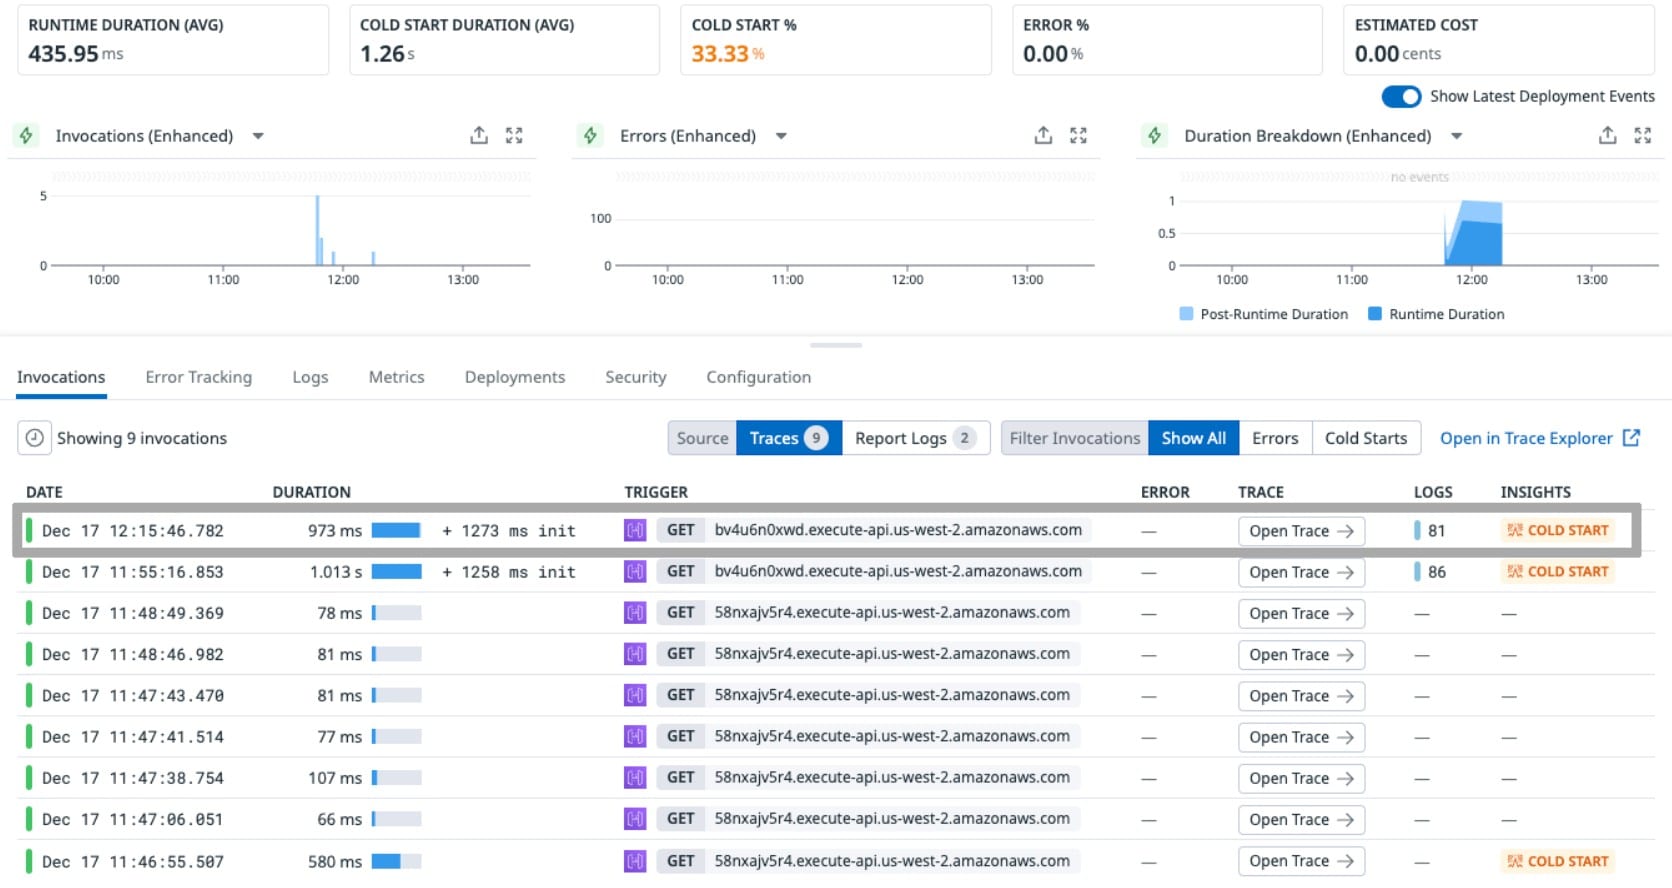Switch source to Traces
The height and width of the screenshot is (888, 1672).
coord(789,438)
